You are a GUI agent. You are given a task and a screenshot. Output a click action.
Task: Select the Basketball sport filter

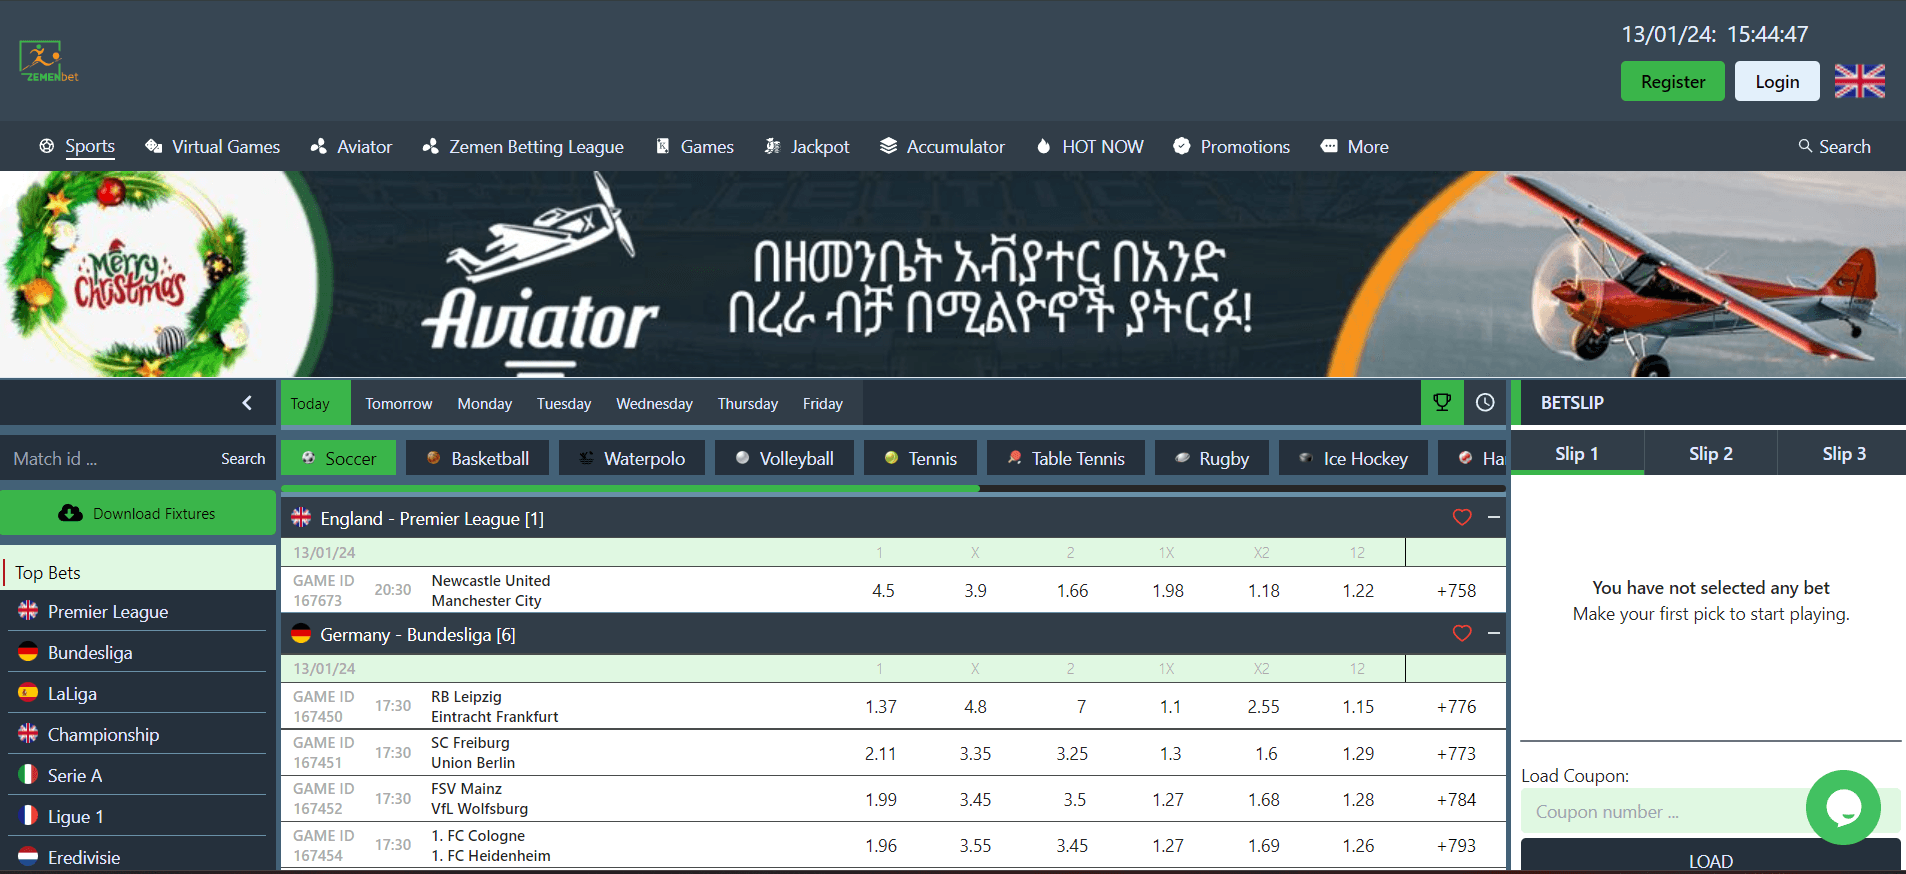click(478, 458)
